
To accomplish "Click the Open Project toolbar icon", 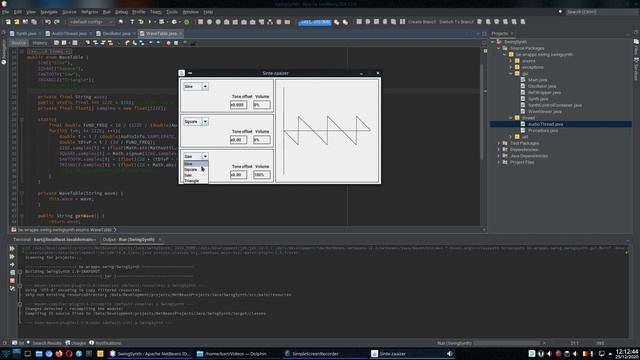I will coord(25,22).
